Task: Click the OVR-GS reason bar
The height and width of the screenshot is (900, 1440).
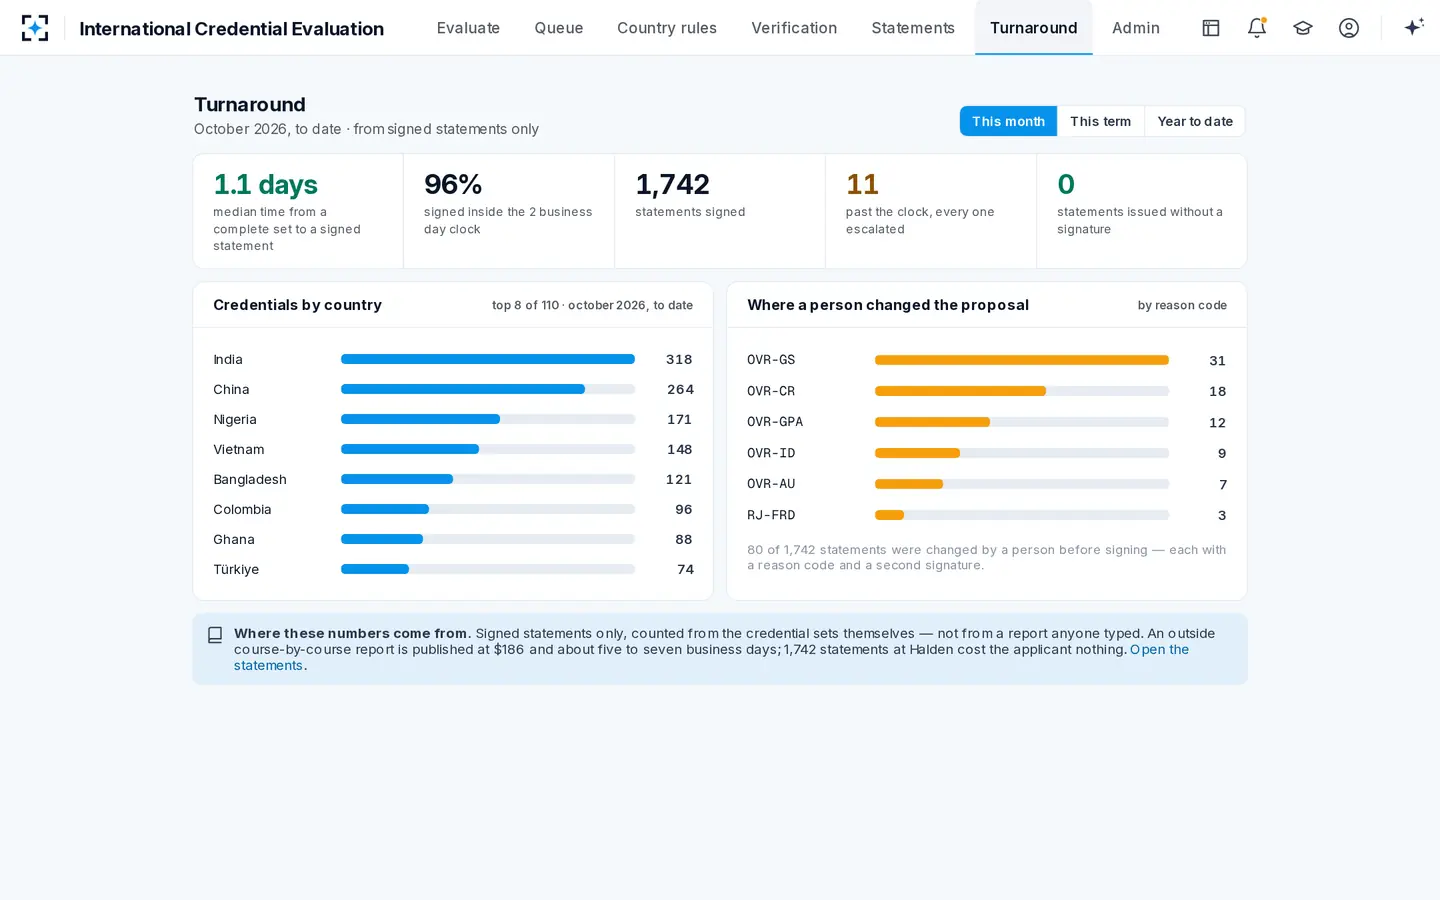Action: (x=1022, y=360)
